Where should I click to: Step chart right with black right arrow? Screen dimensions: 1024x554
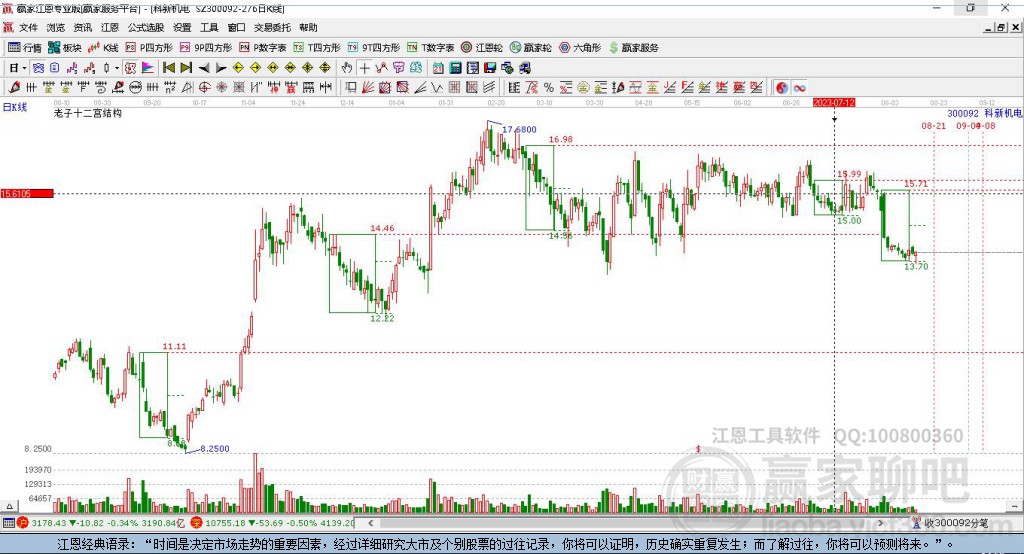click(x=221, y=68)
